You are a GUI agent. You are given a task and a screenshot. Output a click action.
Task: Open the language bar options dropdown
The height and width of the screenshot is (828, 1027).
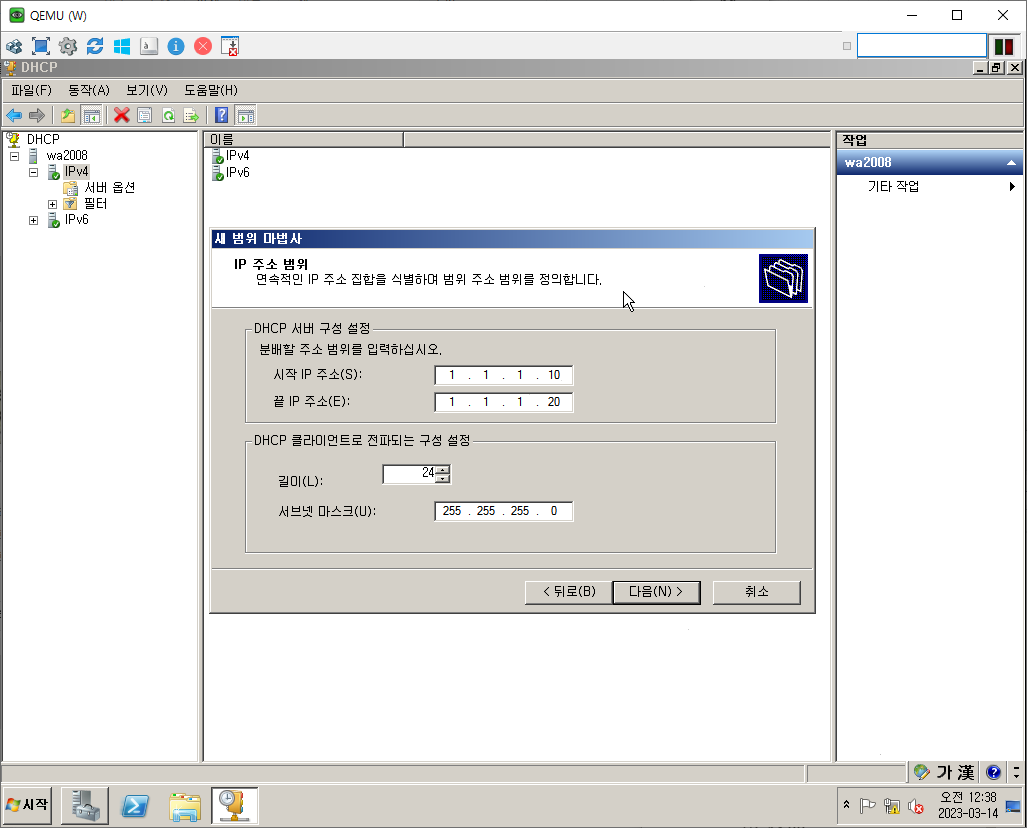(x=1017, y=772)
